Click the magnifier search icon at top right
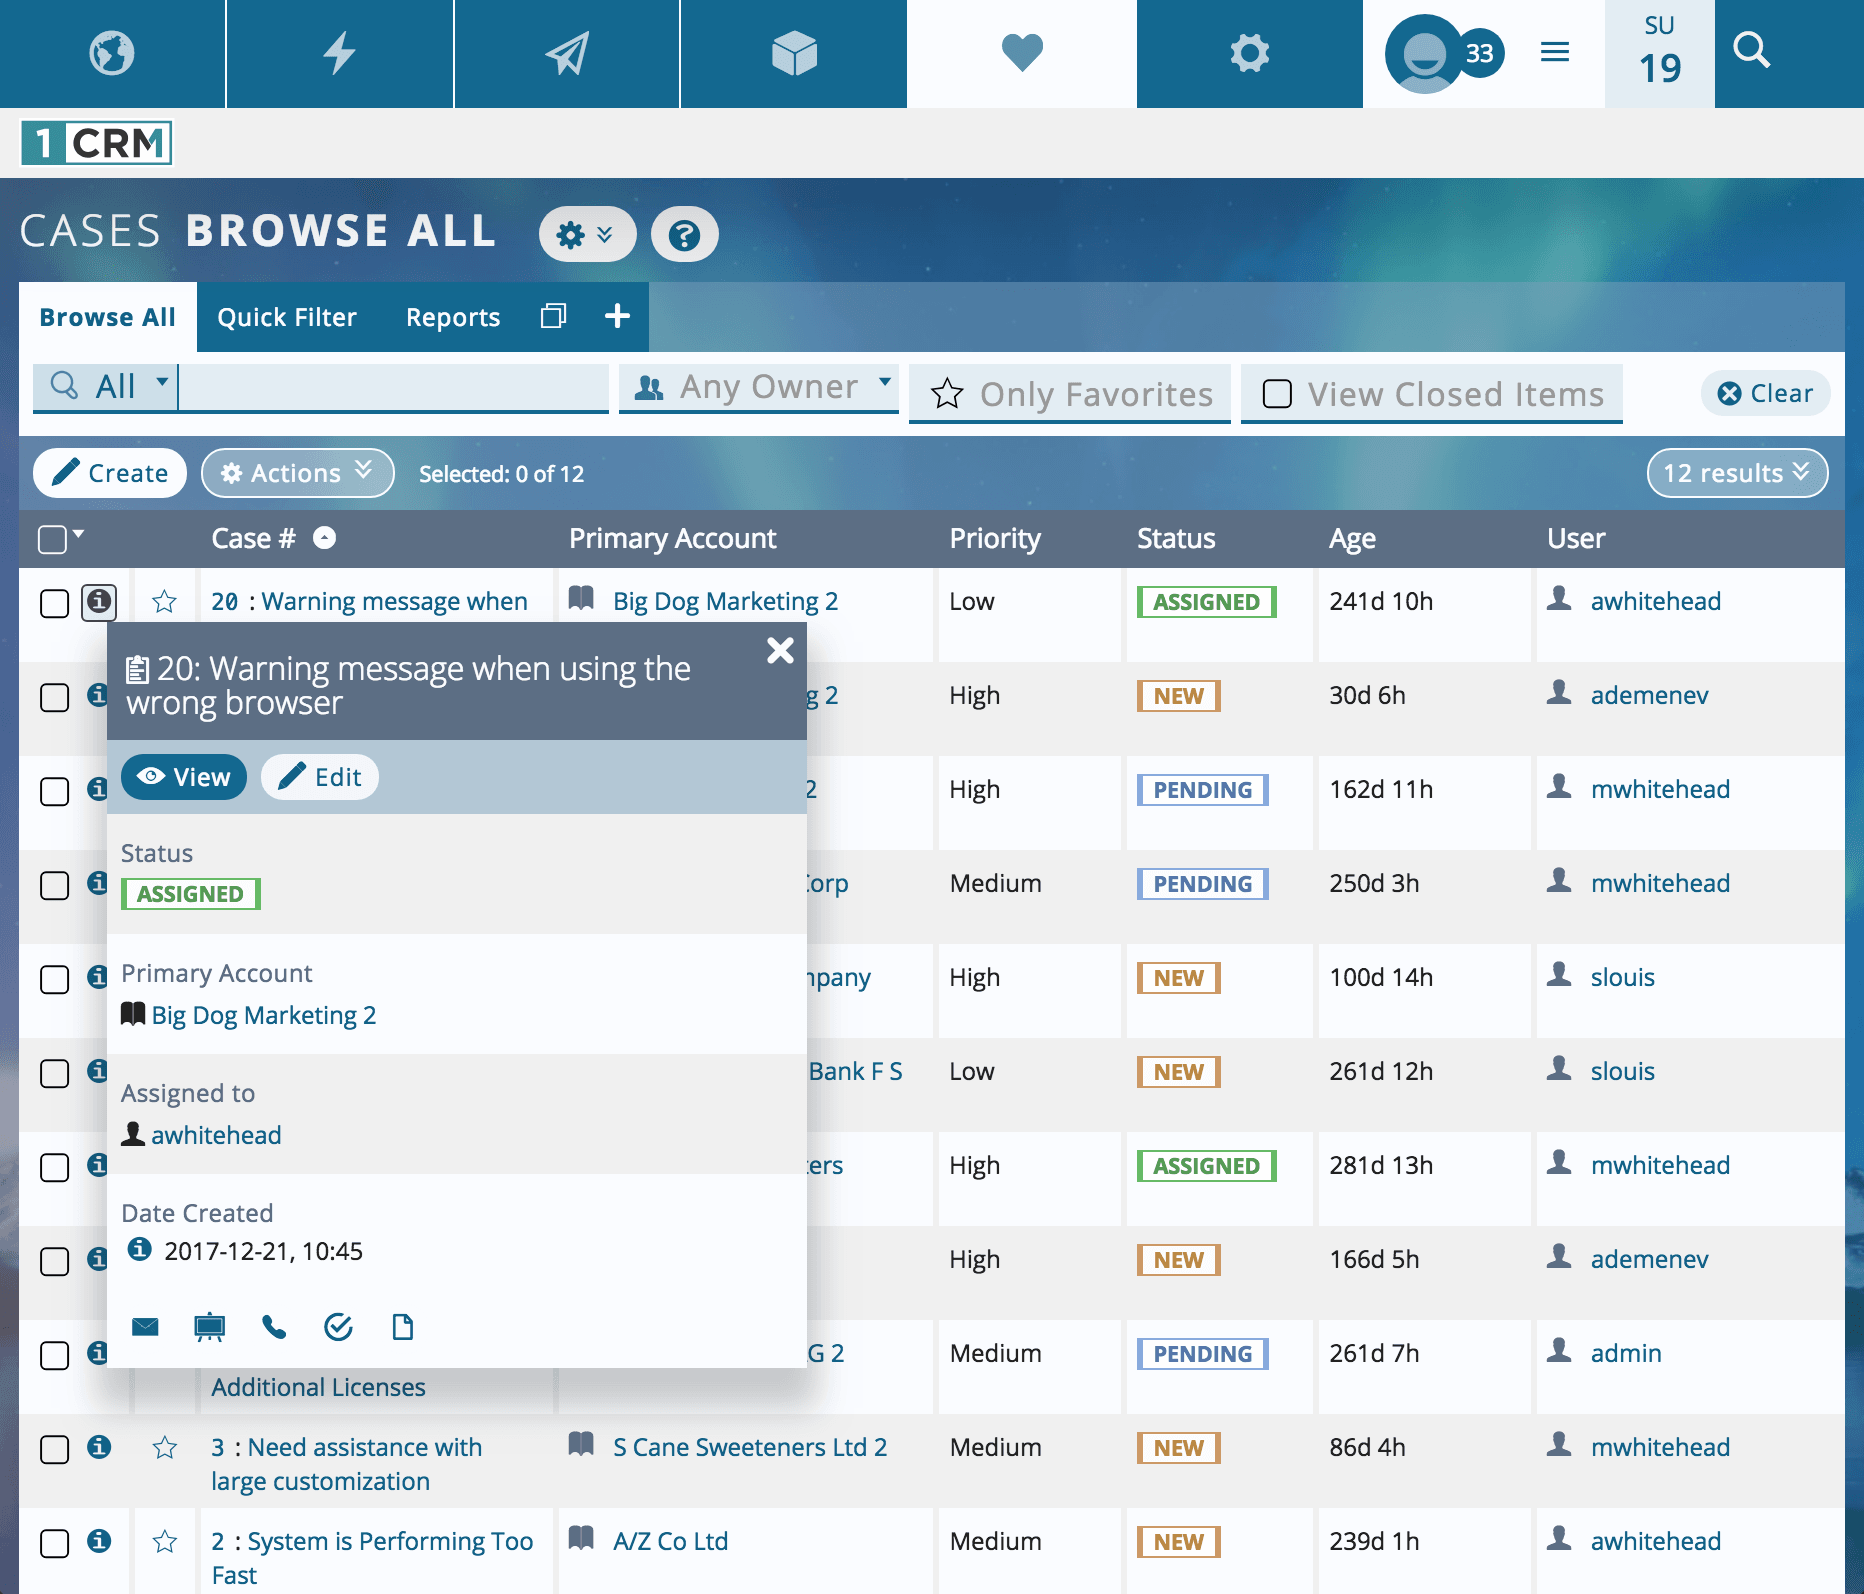The height and width of the screenshot is (1594, 1864). (x=1752, y=50)
